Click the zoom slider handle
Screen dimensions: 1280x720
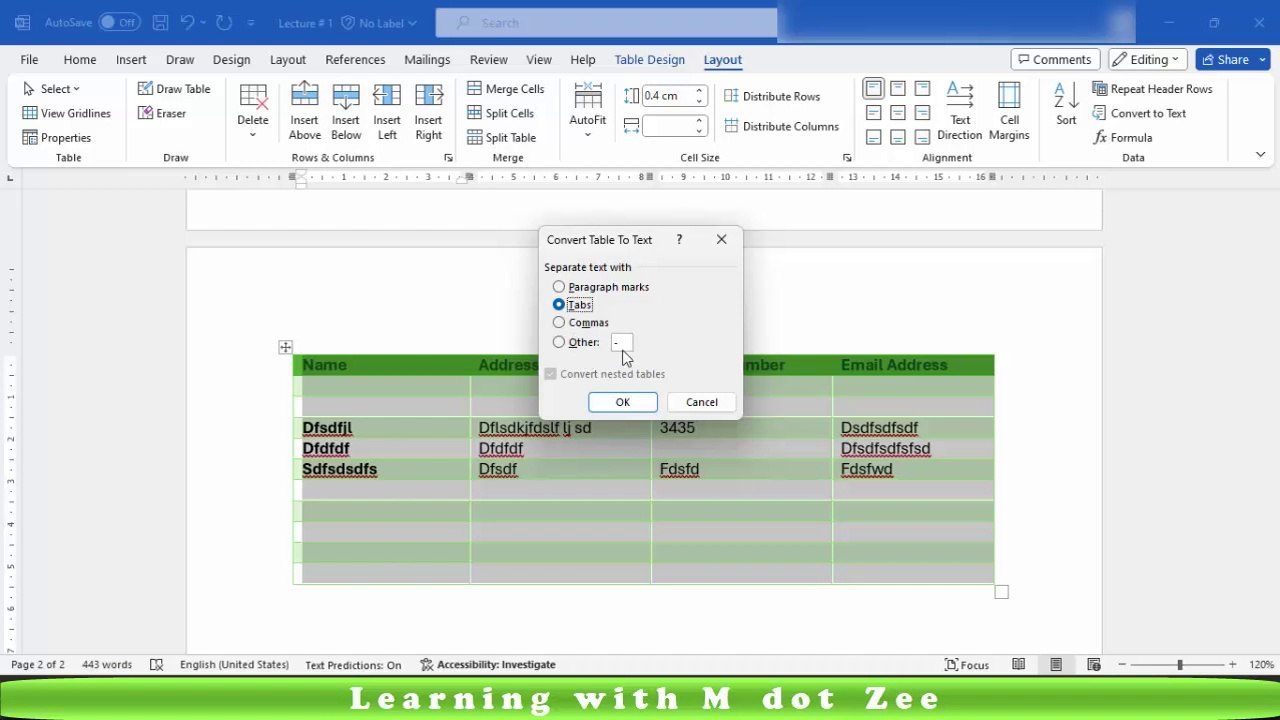1180,664
